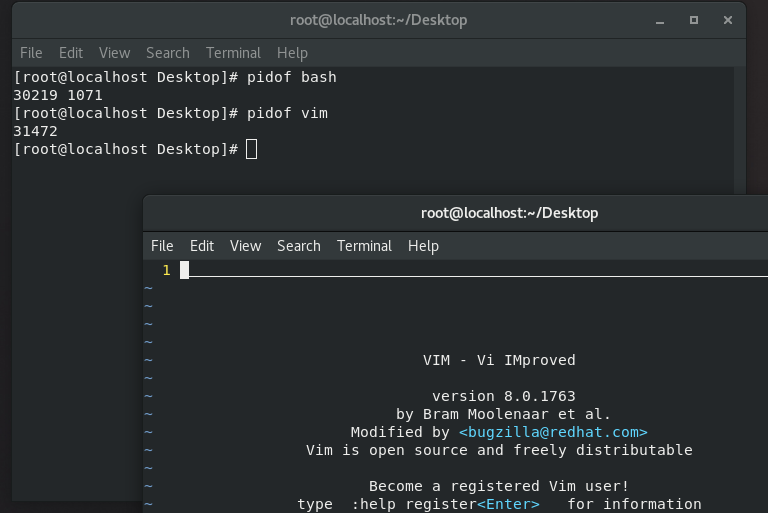Click 'by Bram Moolenaar et al.' text
The image size is (768, 513).
504,414
